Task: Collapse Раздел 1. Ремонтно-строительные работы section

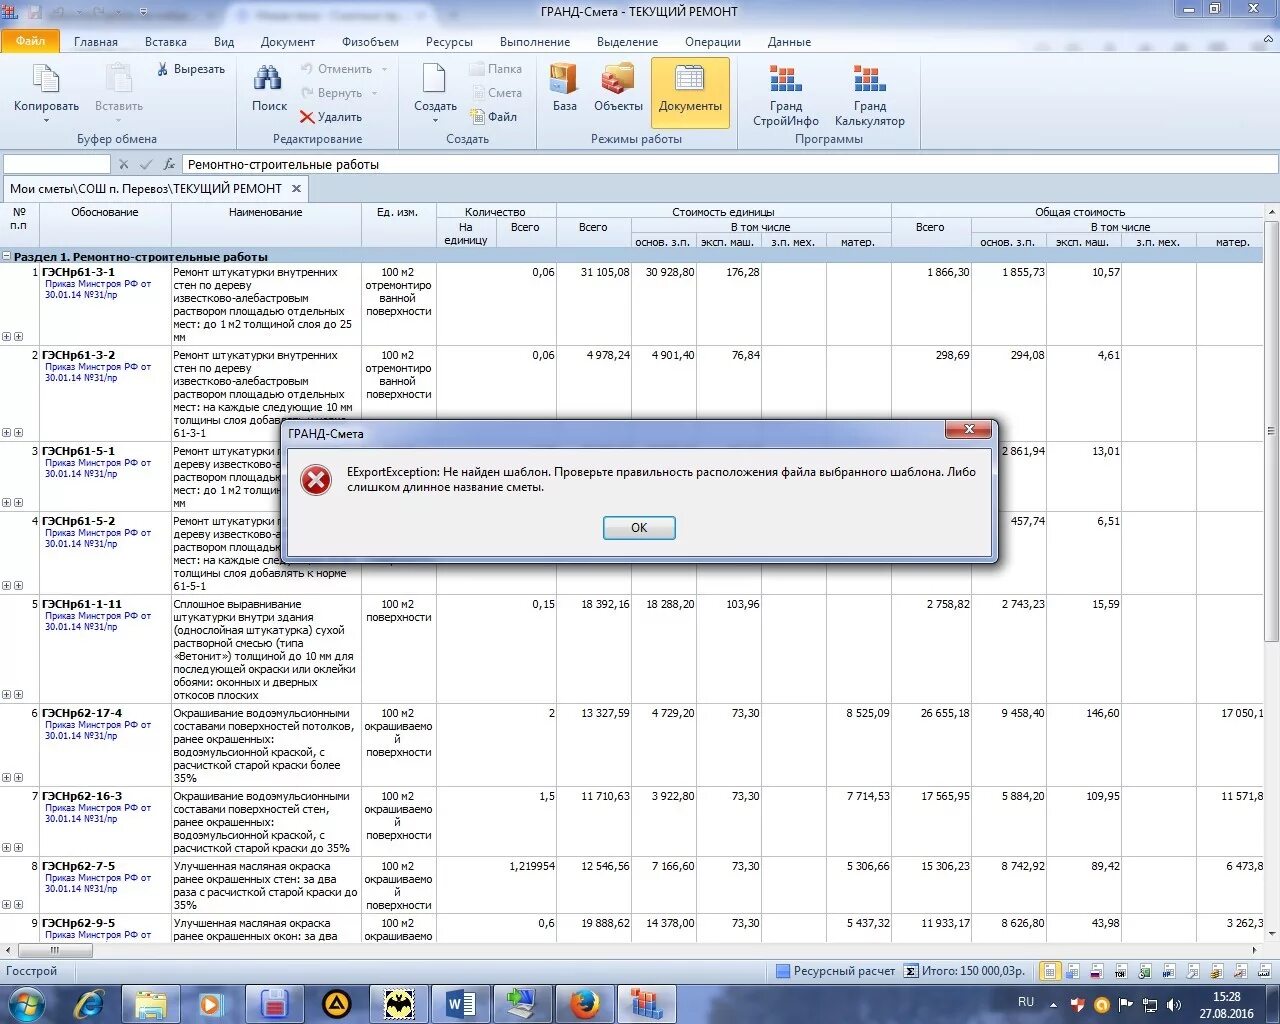Action: pyautogui.click(x=6, y=256)
